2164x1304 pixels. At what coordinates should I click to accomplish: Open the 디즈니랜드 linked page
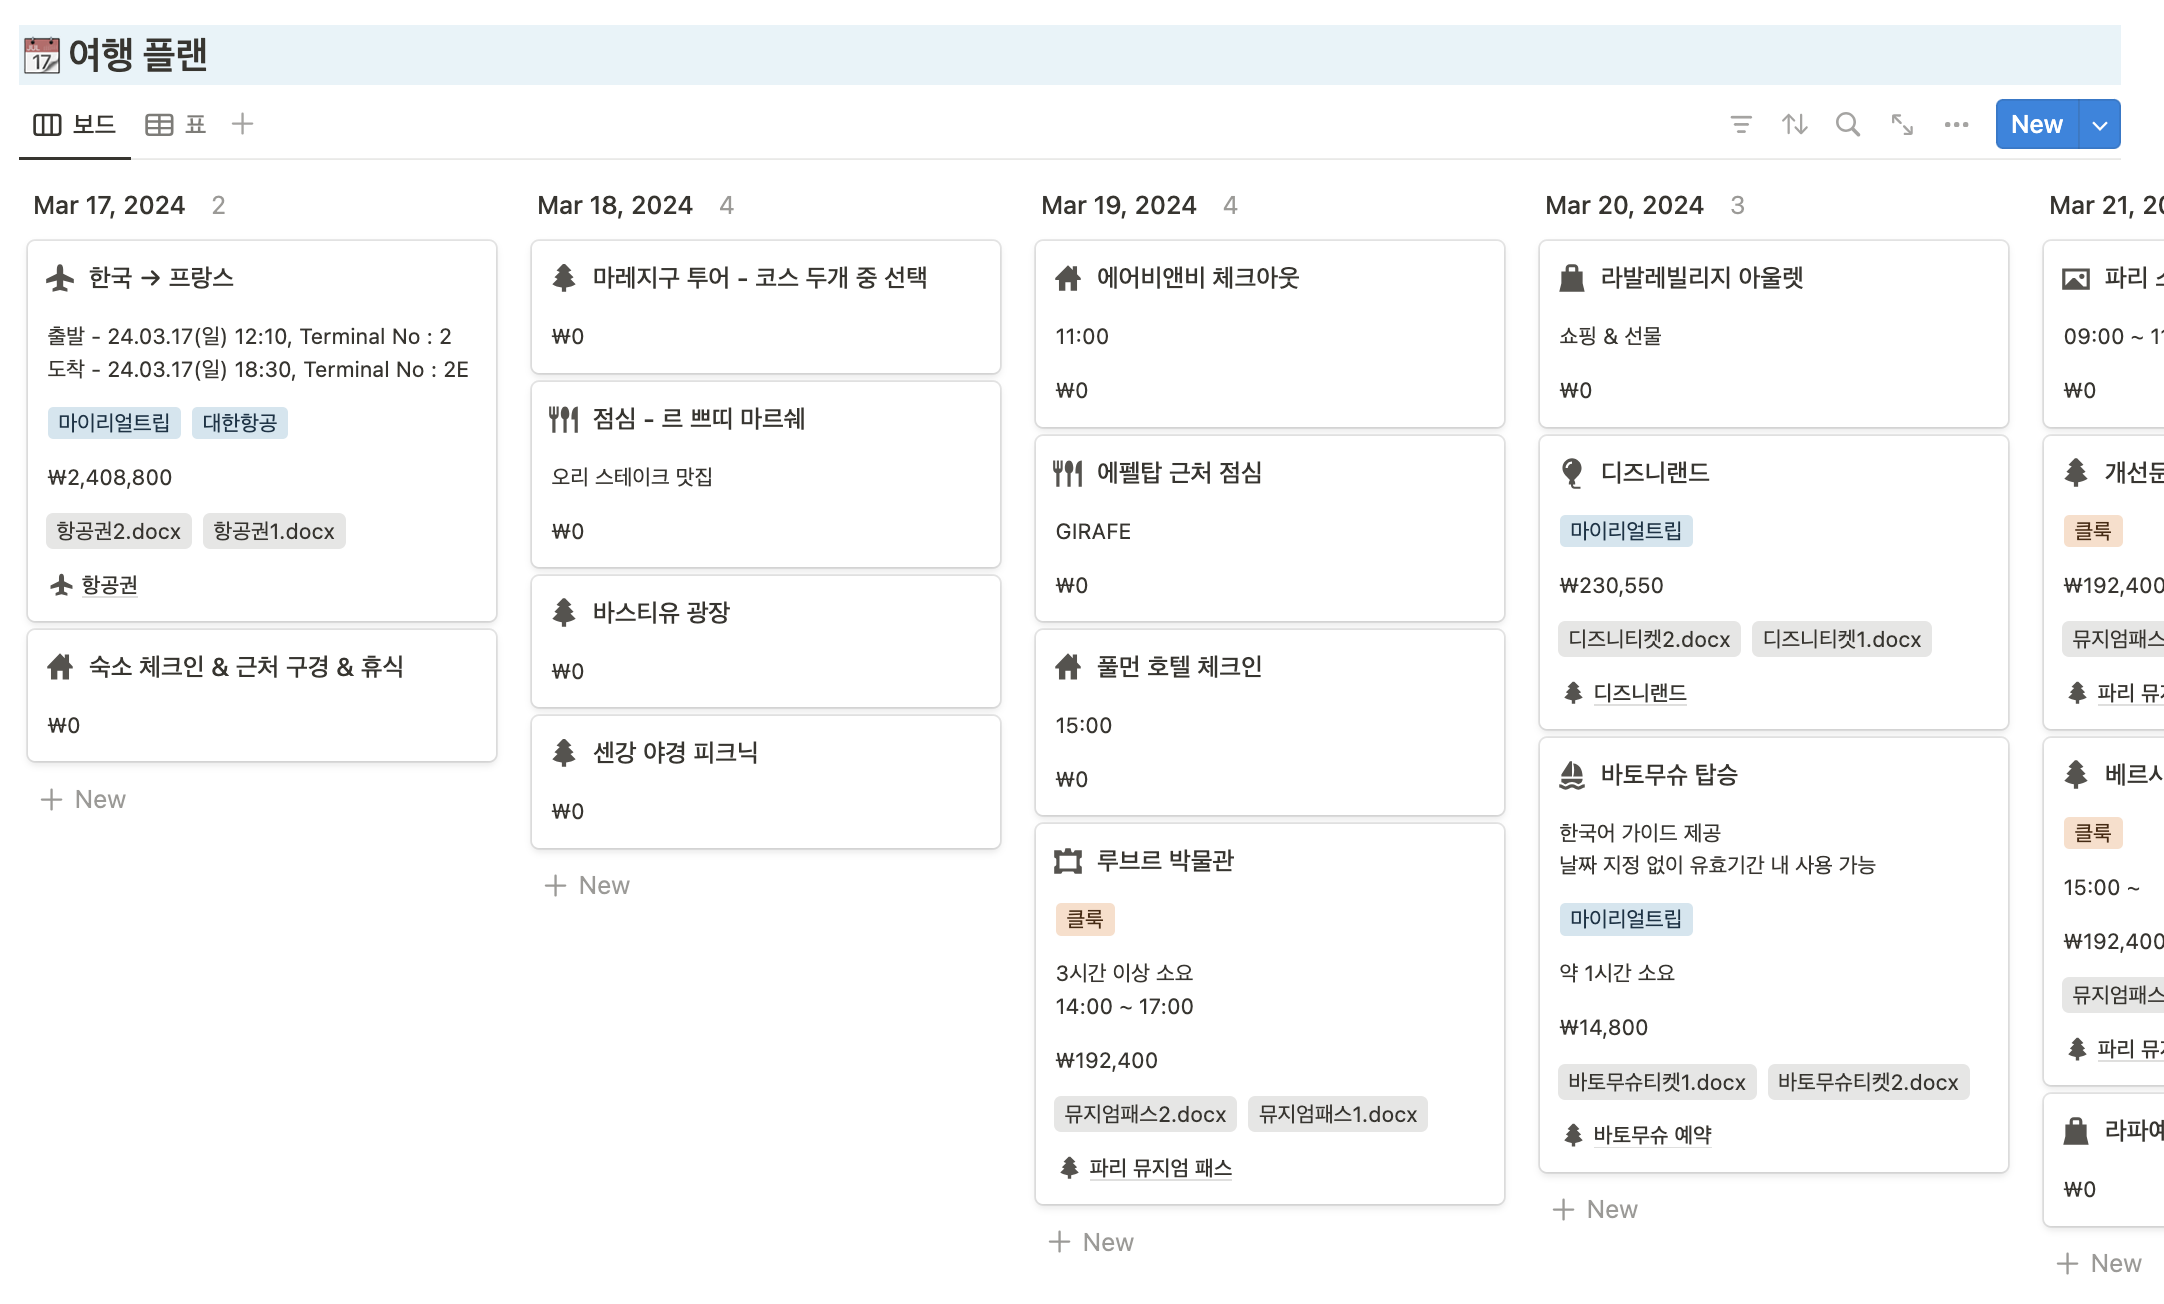click(x=1638, y=692)
